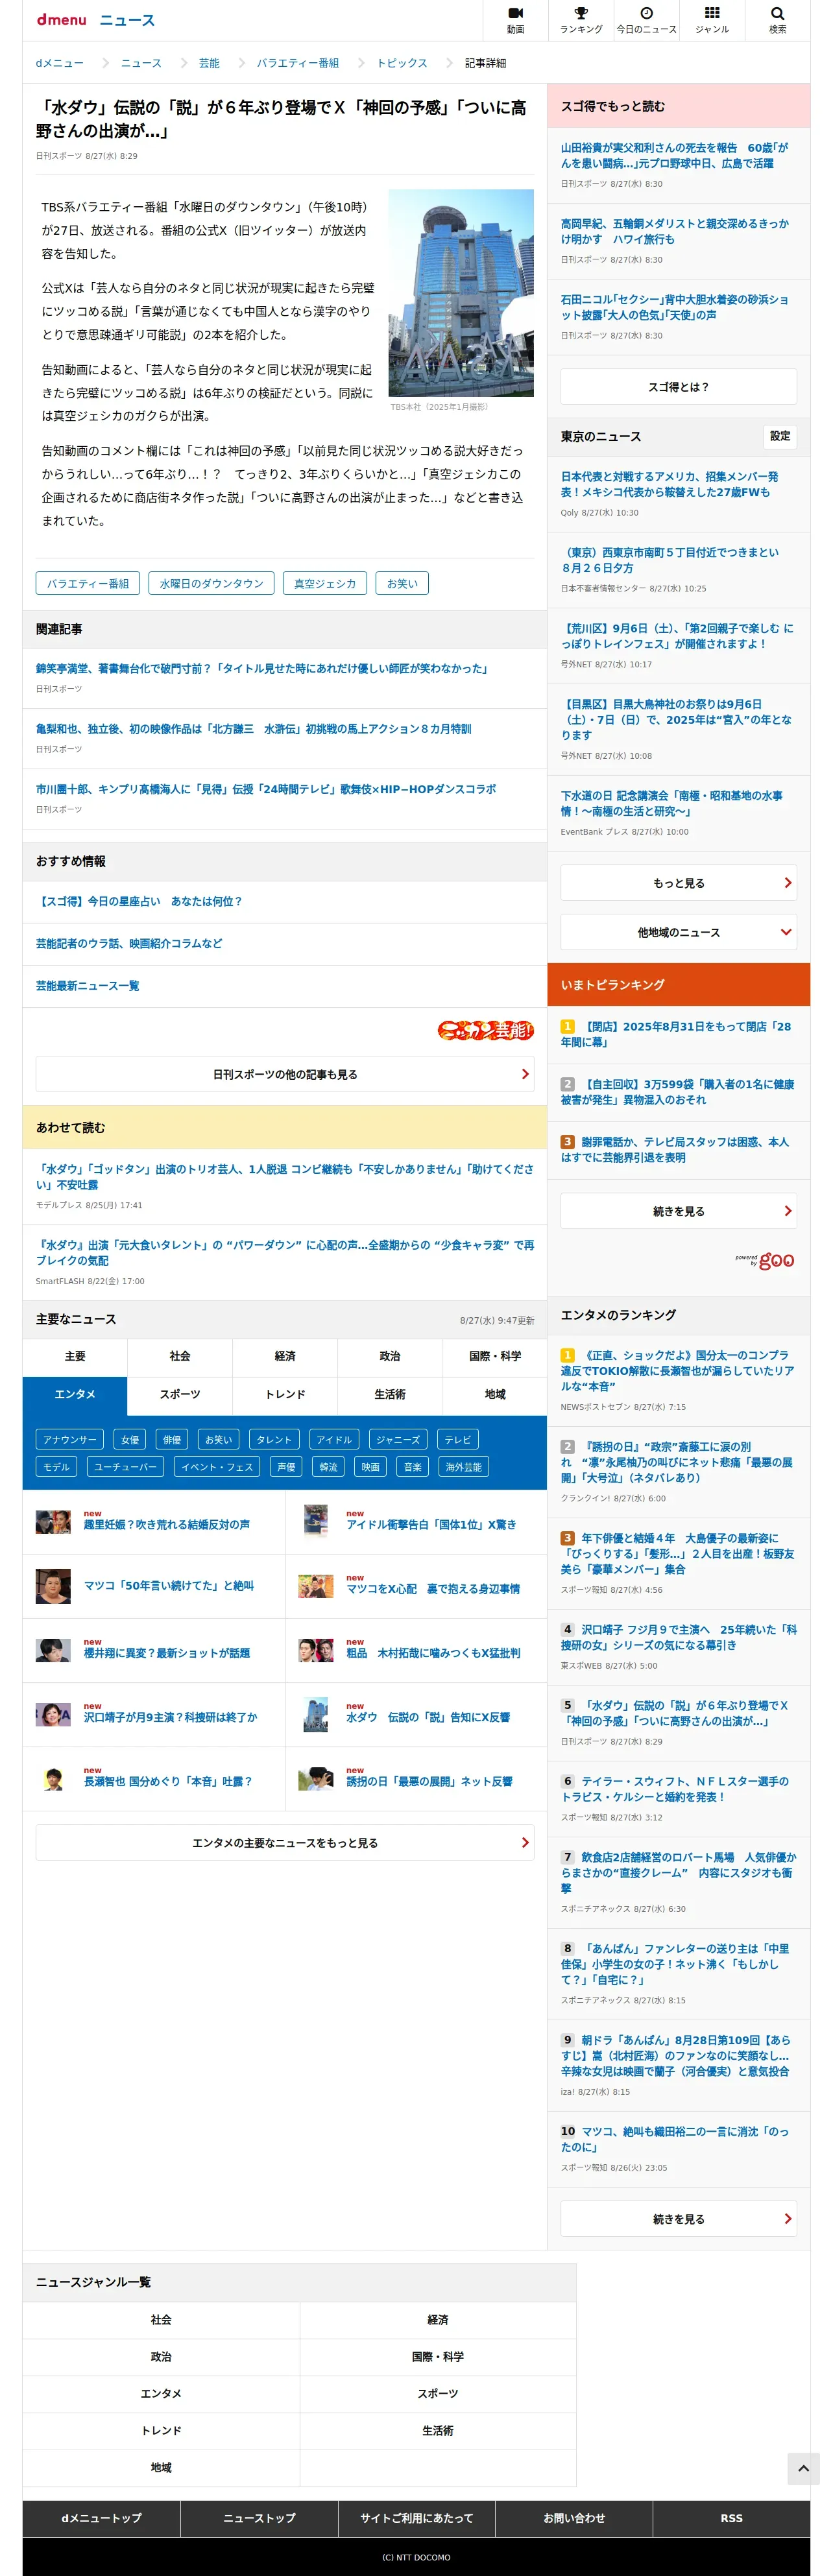Select the 社会 news tab
The height and width of the screenshot is (2576, 833).
180,1356
